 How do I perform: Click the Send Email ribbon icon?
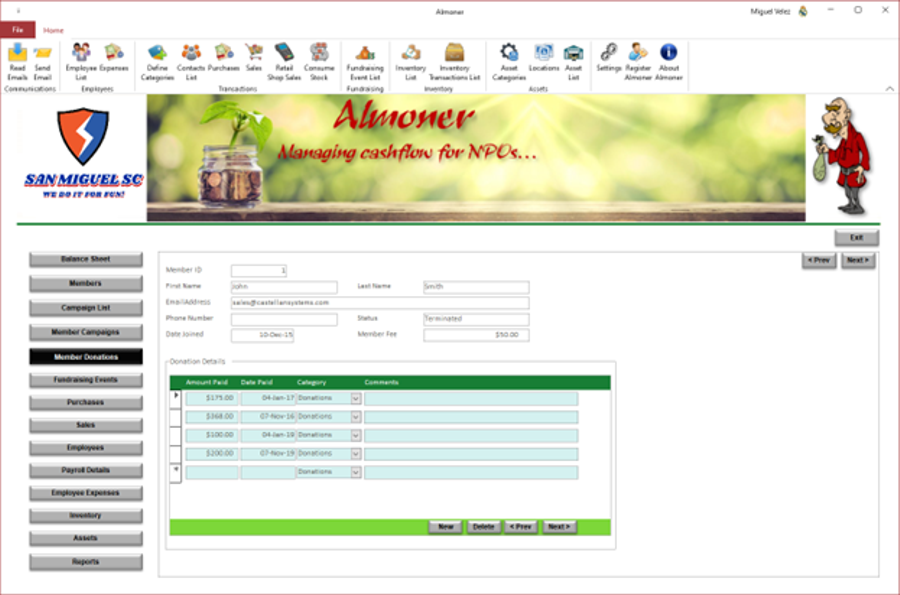point(42,61)
